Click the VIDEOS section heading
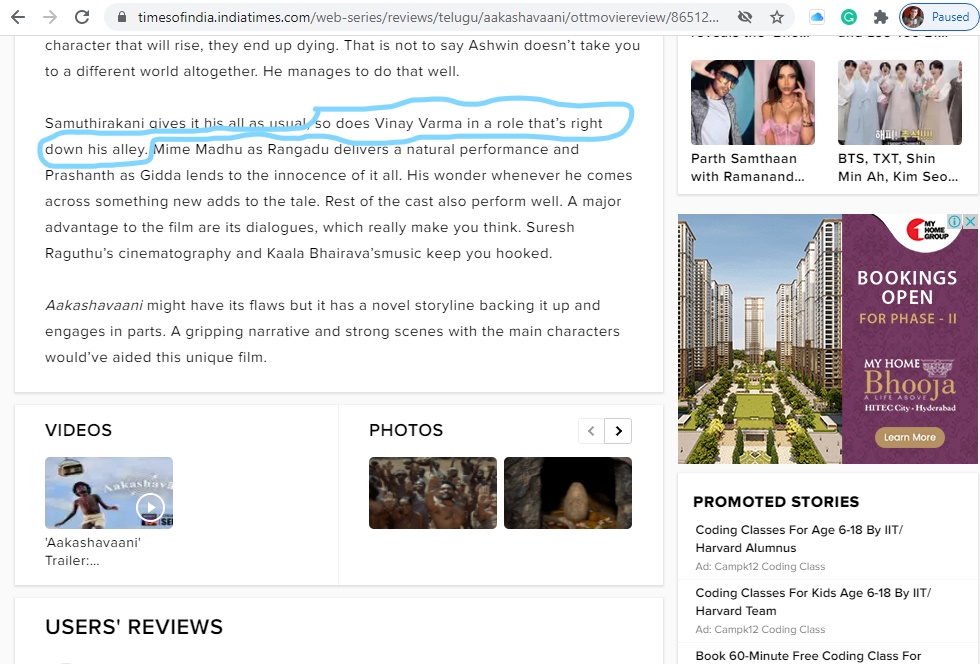This screenshot has width=980, height=664. tap(78, 430)
